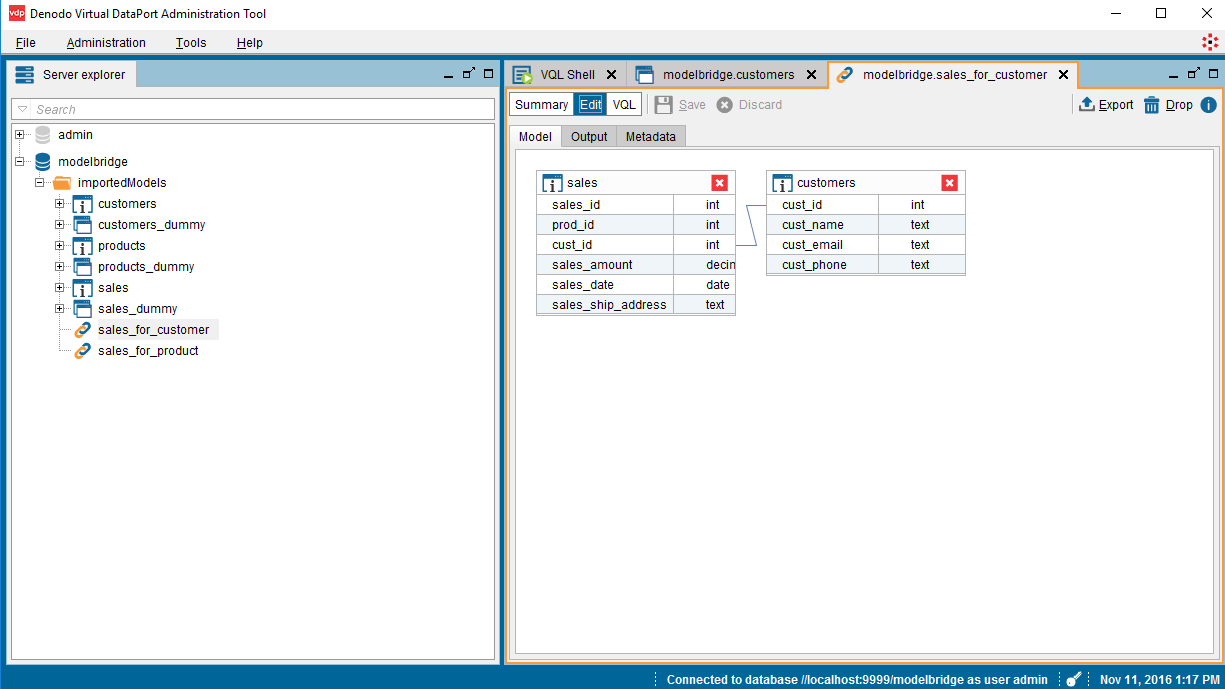This screenshot has width=1225, height=689.
Task: Collapse the importedModels folder node
Action: click(40, 183)
